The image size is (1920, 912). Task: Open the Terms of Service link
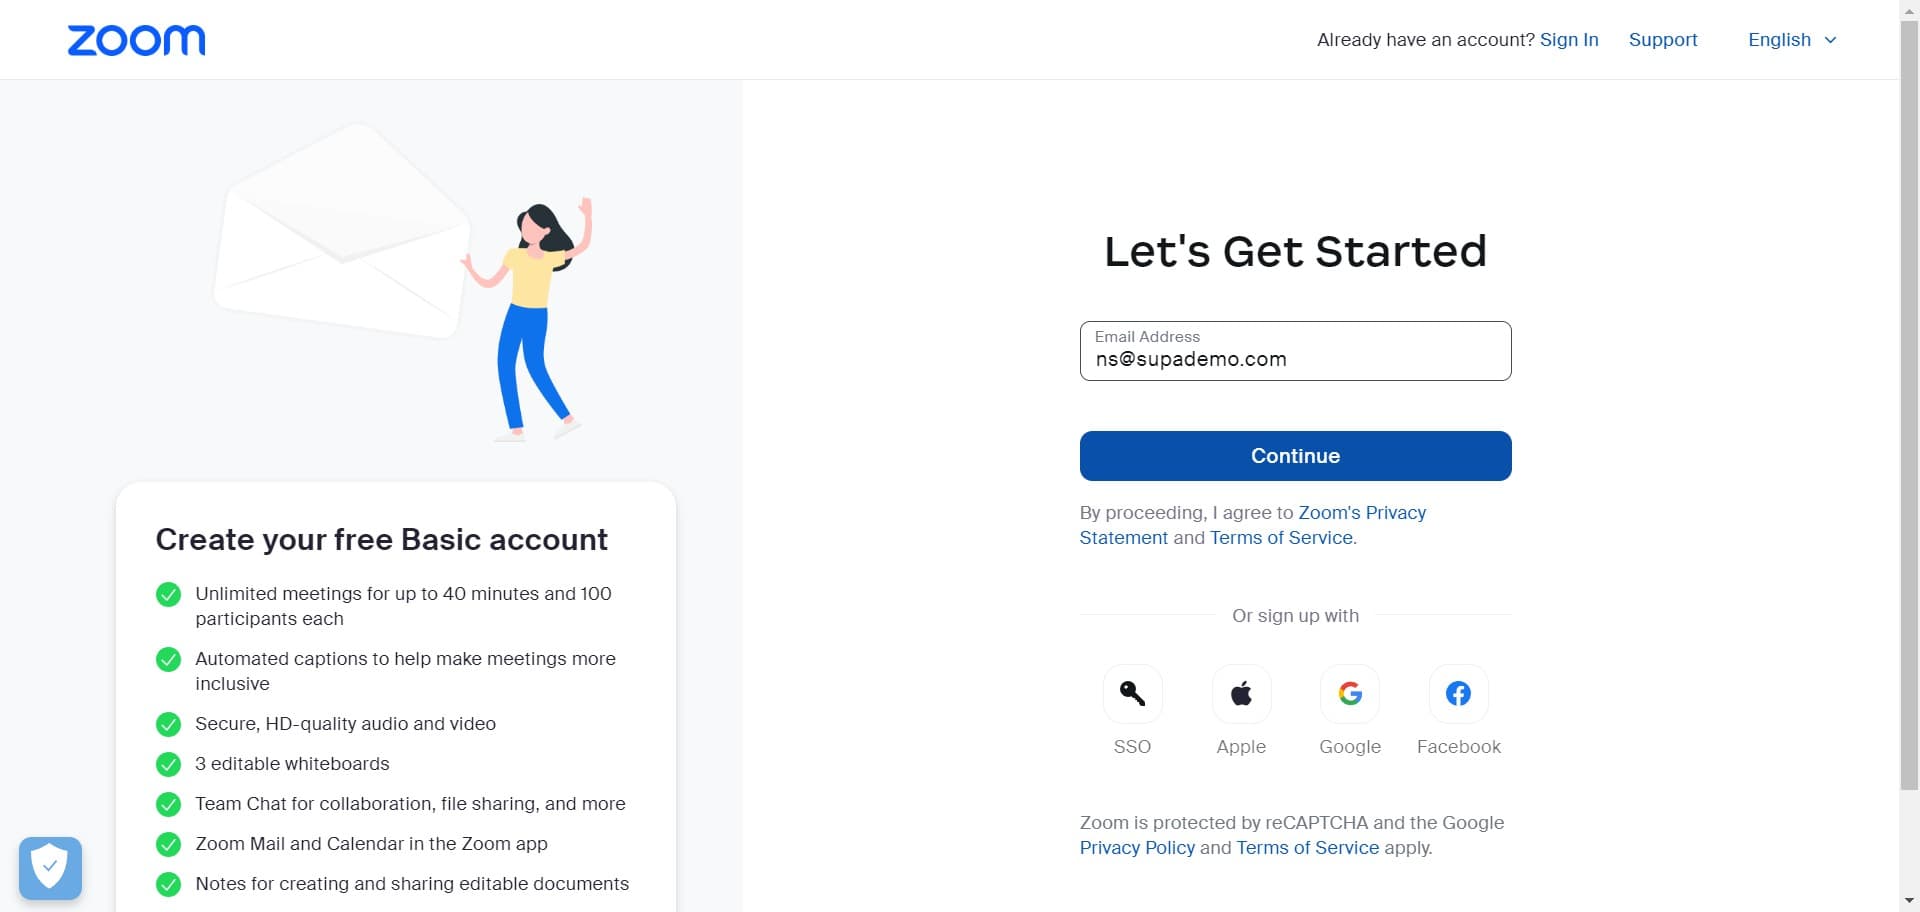point(1280,538)
